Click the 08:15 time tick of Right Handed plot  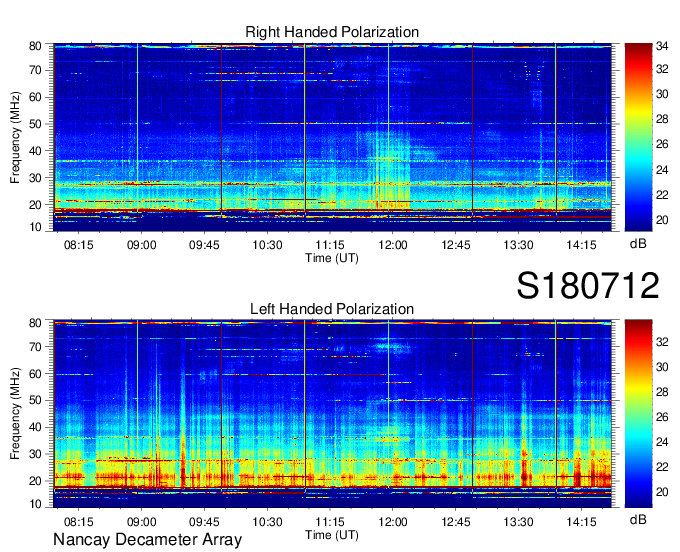(x=78, y=245)
